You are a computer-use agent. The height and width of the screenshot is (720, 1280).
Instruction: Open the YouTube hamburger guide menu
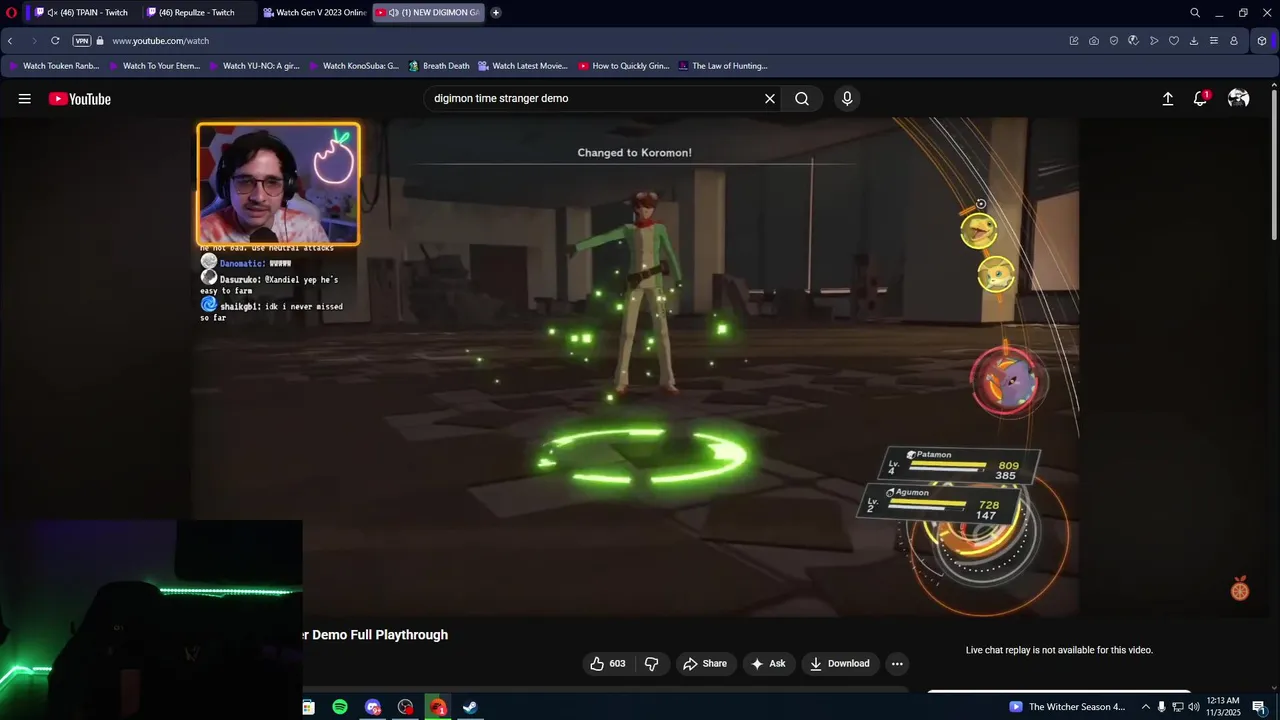(24, 99)
